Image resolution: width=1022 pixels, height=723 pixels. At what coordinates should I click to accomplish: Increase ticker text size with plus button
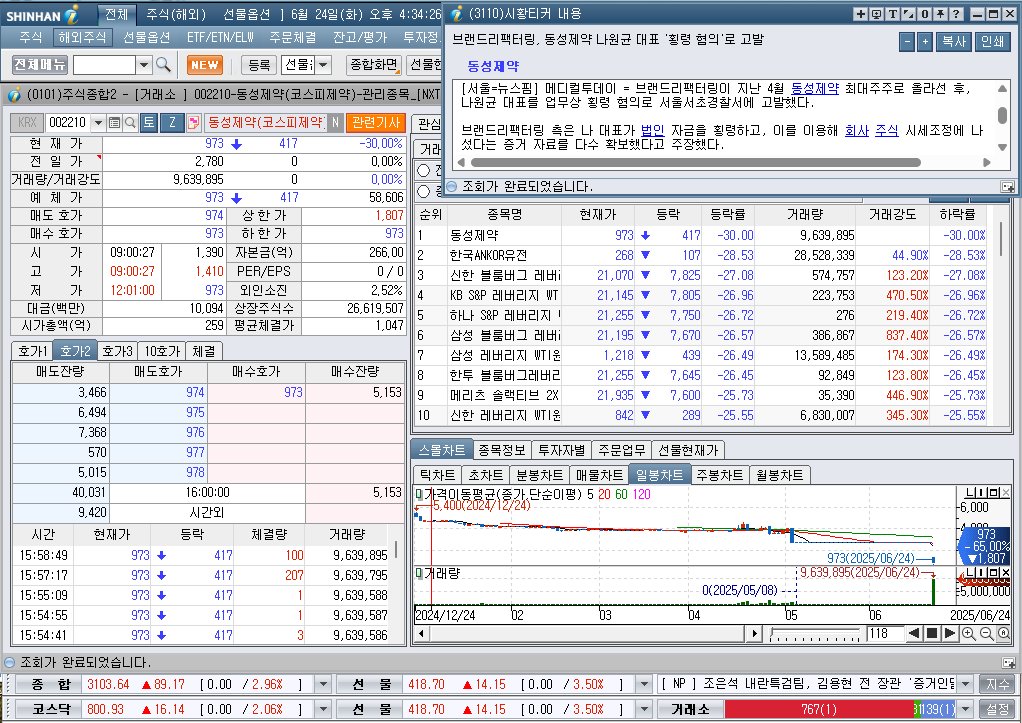pyautogui.click(x=924, y=42)
